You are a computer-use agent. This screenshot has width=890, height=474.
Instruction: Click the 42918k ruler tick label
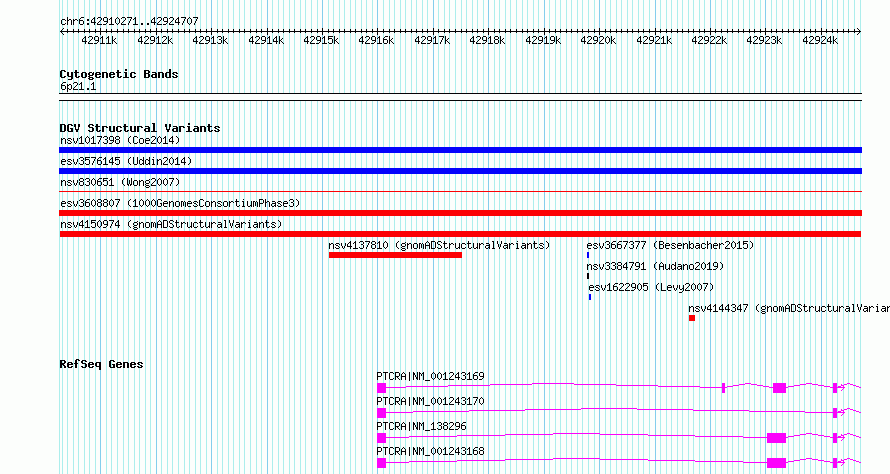click(x=487, y=41)
